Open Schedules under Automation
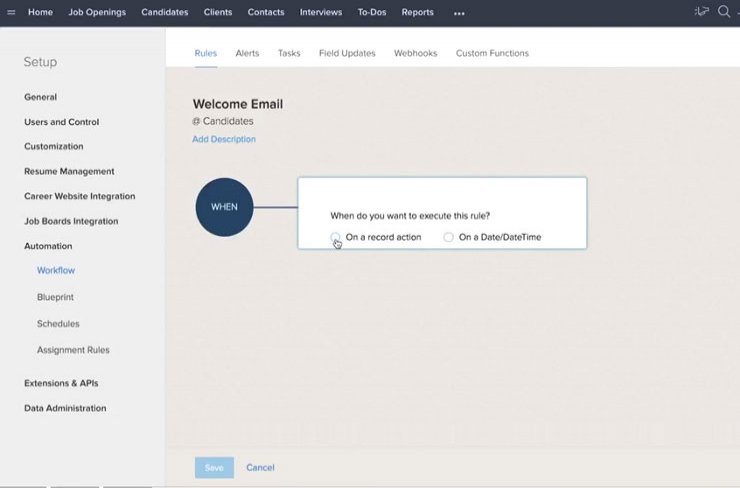Screen dimensions: 740x488 58,324
